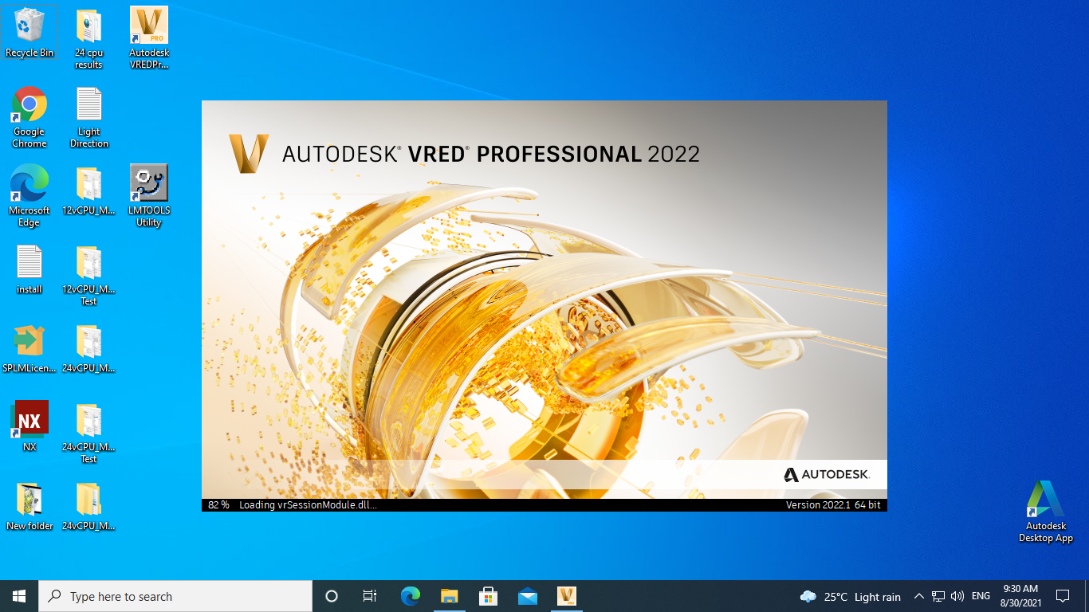Screen dimensions: 1089x612
Task: Click the Type here to search box
Action: 175,597
